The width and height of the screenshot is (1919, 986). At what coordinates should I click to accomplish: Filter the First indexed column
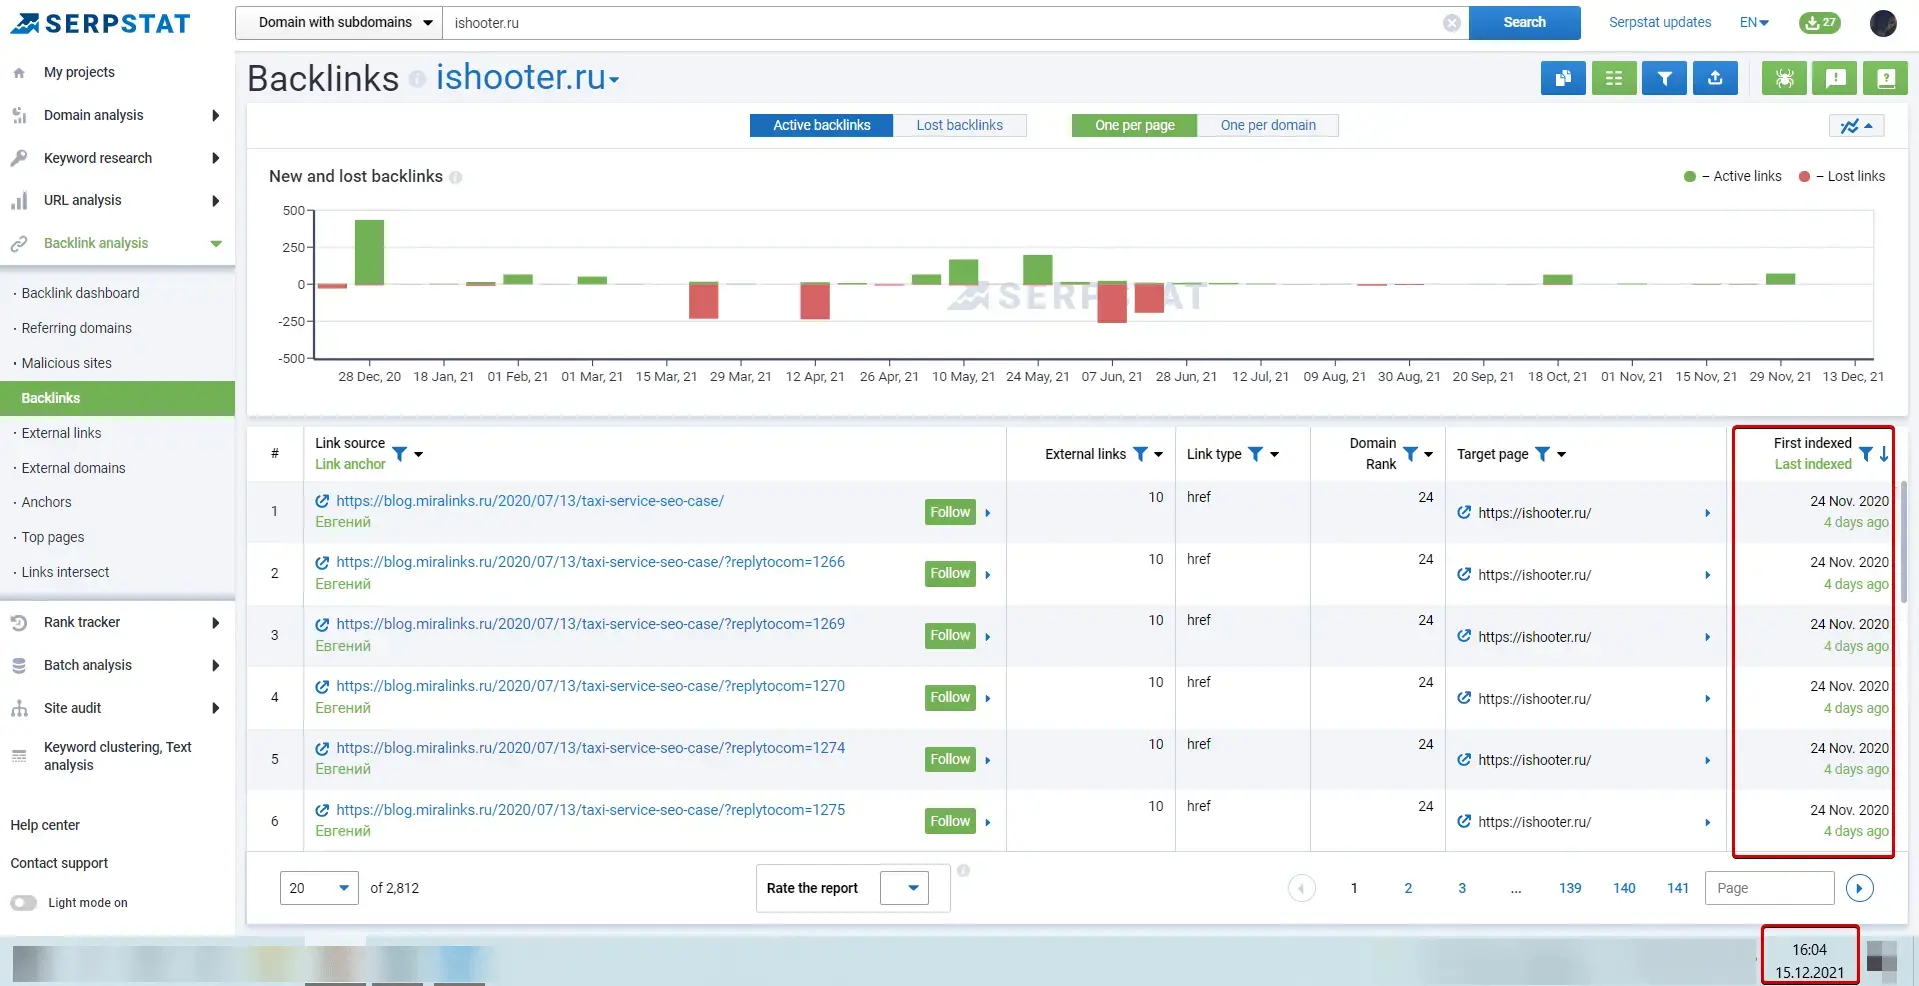click(x=1866, y=454)
